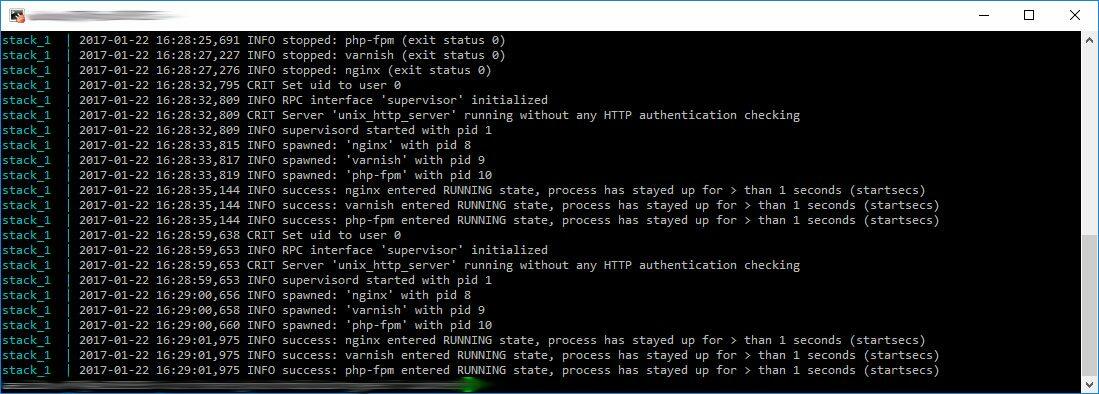1099x394 pixels.
Task: Click the last 'php-fpm entered RUNNING state' line
Action: [x=470, y=370]
